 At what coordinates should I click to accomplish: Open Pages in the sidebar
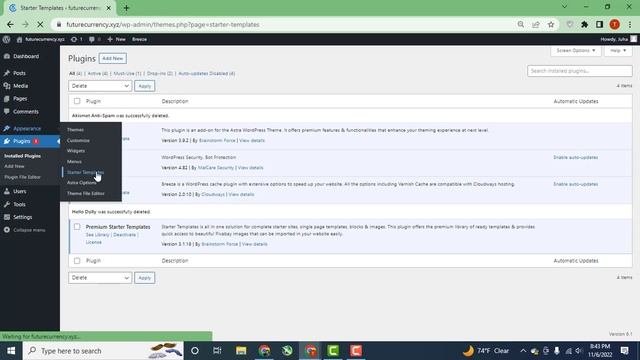pyautogui.click(x=20, y=98)
